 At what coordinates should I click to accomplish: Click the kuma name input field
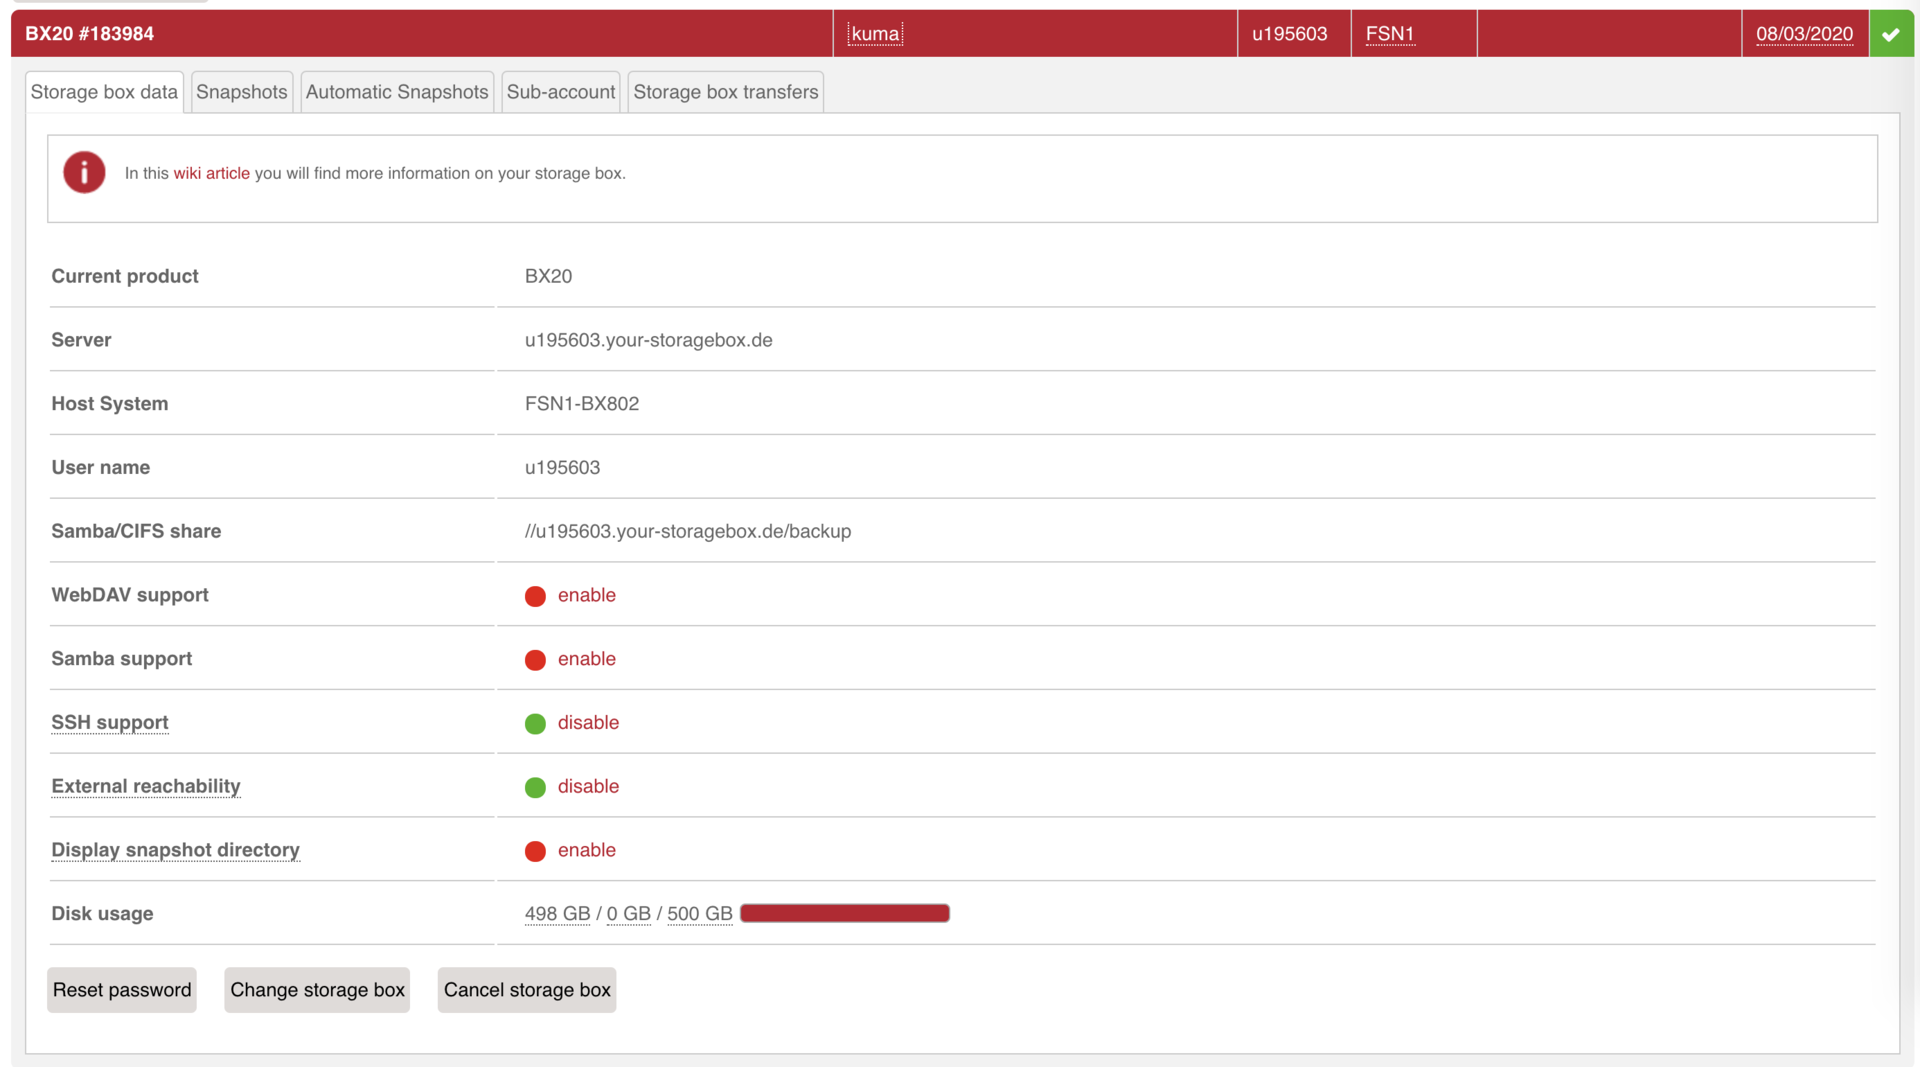click(x=875, y=33)
